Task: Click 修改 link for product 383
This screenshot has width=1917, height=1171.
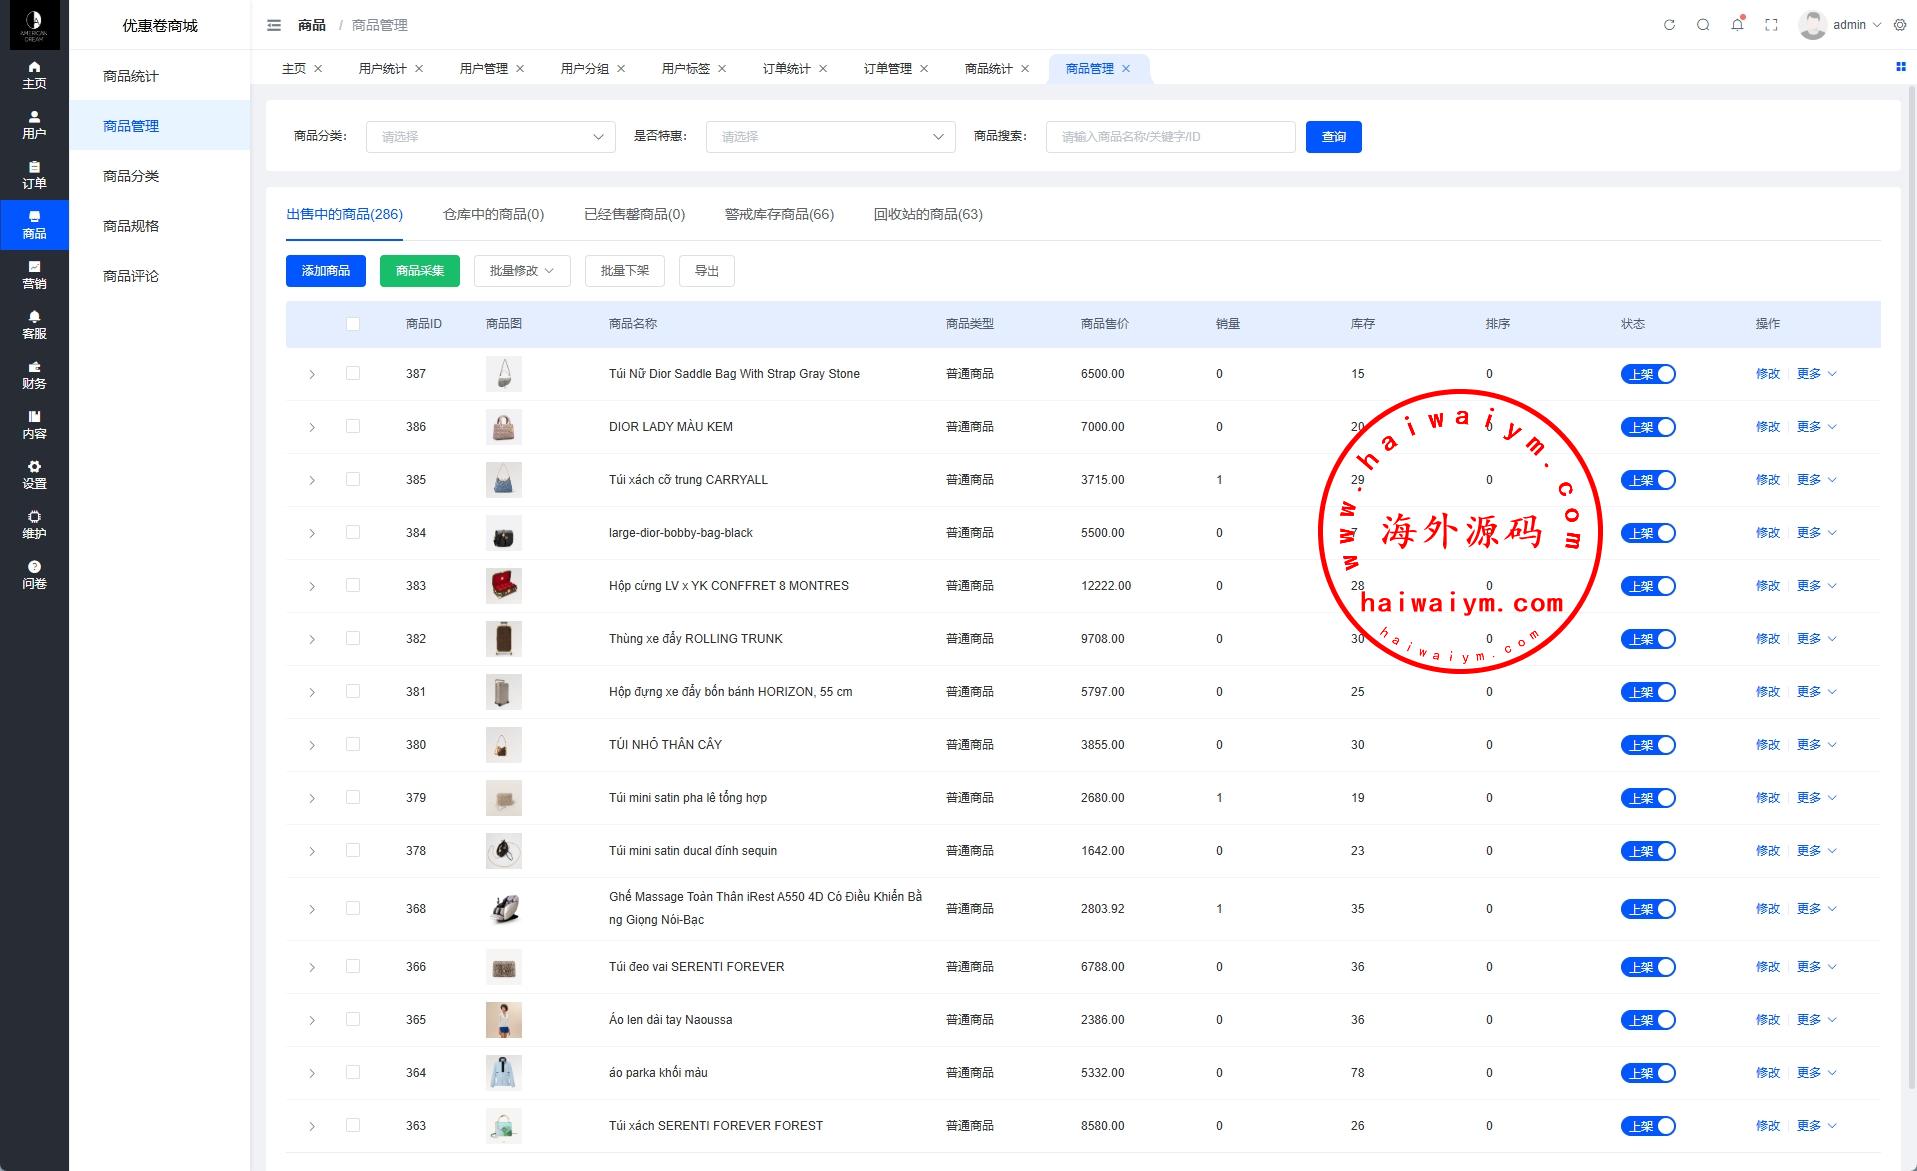Action: pyautogui.click(x=1767, y=586)
